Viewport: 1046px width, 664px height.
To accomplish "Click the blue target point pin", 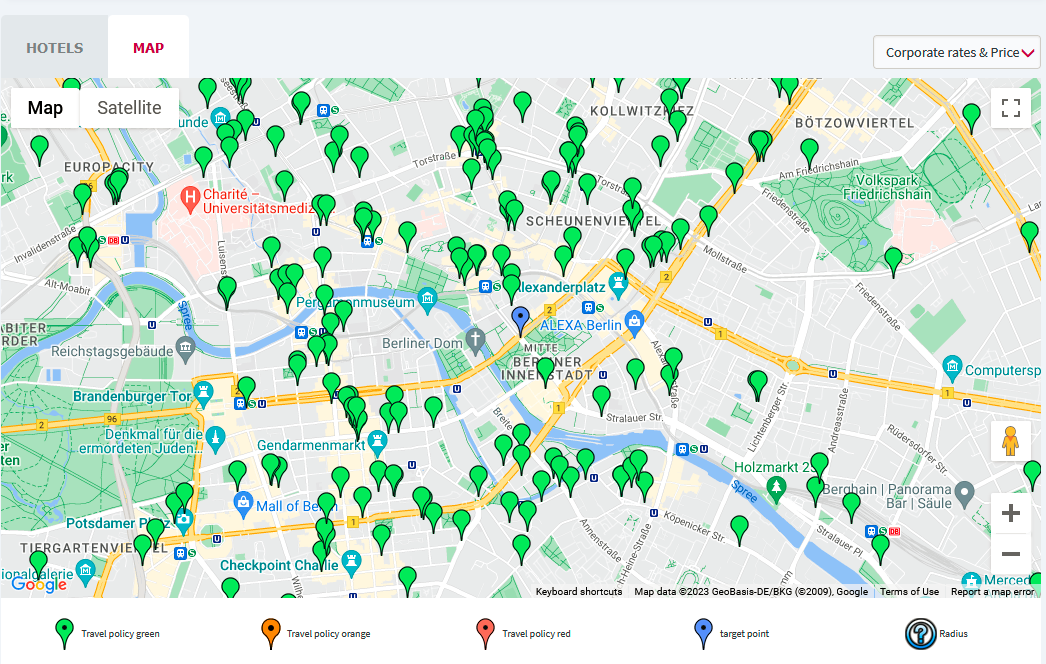I will point(520,321).
